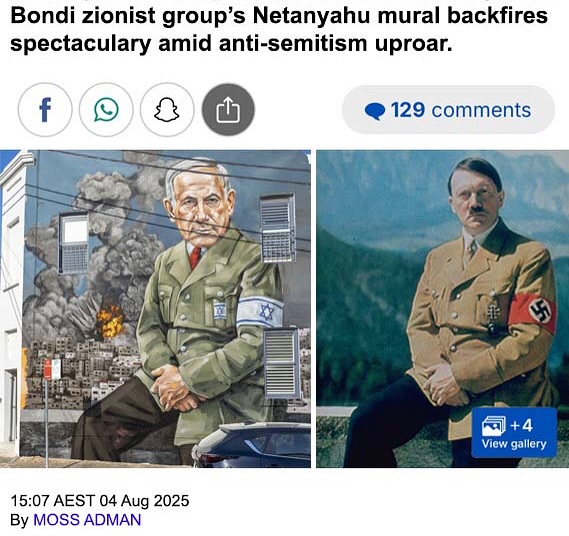
Task: Open the left mural photo
Action: pyautogui.click(x=155, y=308)
